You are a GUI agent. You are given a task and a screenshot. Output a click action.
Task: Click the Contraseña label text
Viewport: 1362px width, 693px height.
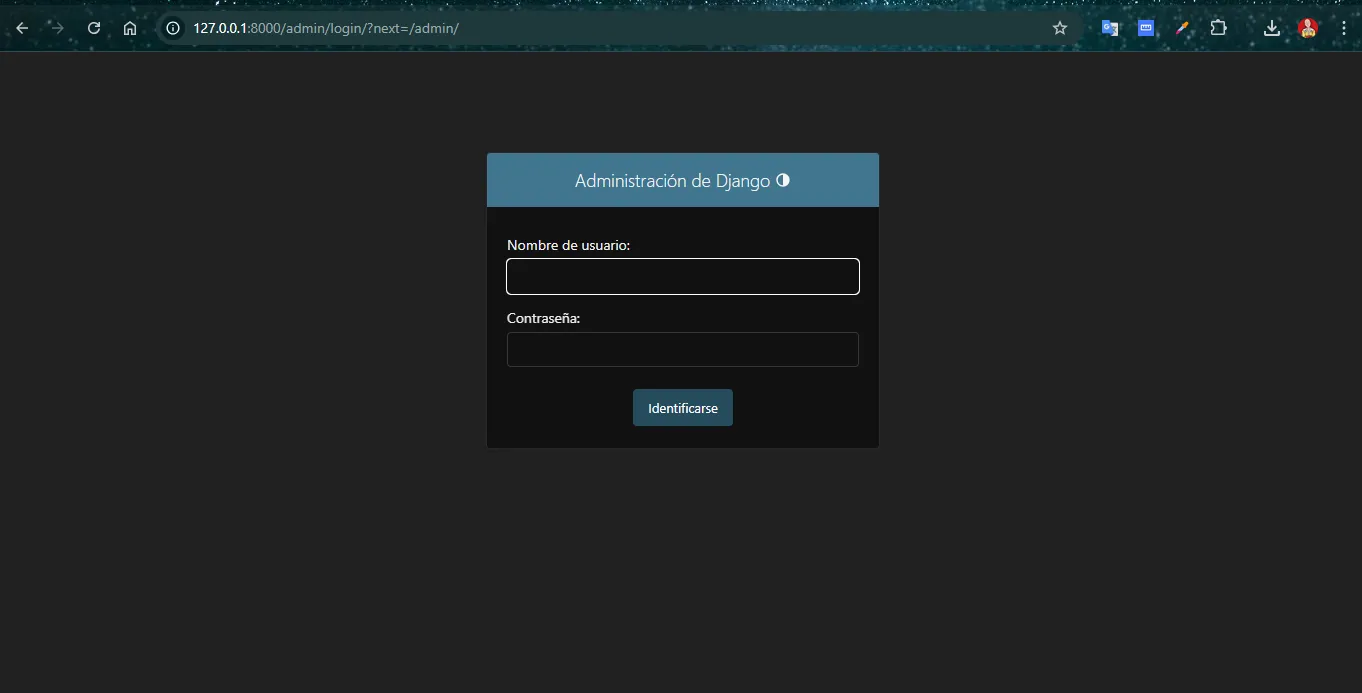(543, 318)
